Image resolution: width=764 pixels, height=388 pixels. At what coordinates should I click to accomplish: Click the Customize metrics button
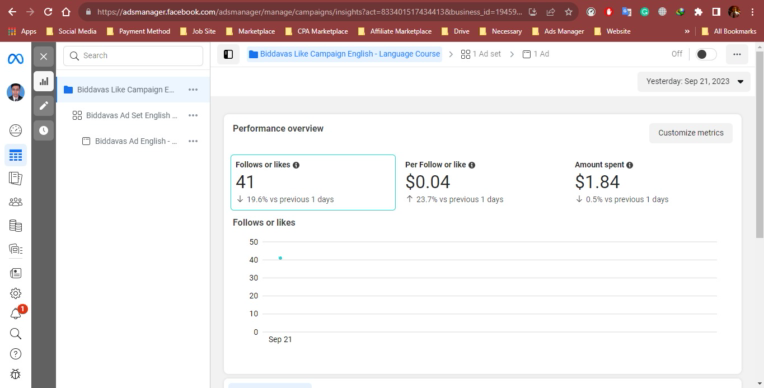[690, 133]
